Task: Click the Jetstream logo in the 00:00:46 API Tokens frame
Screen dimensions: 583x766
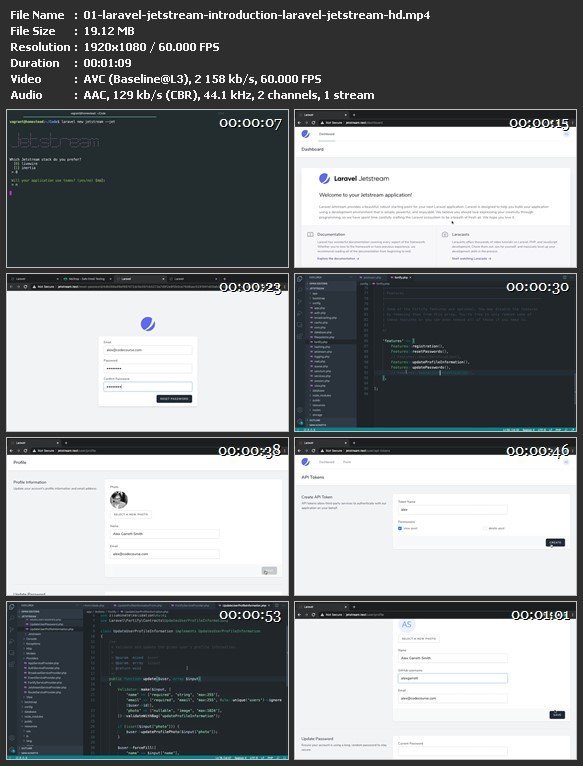Action: pyautogui.click(x=305, y=462)
